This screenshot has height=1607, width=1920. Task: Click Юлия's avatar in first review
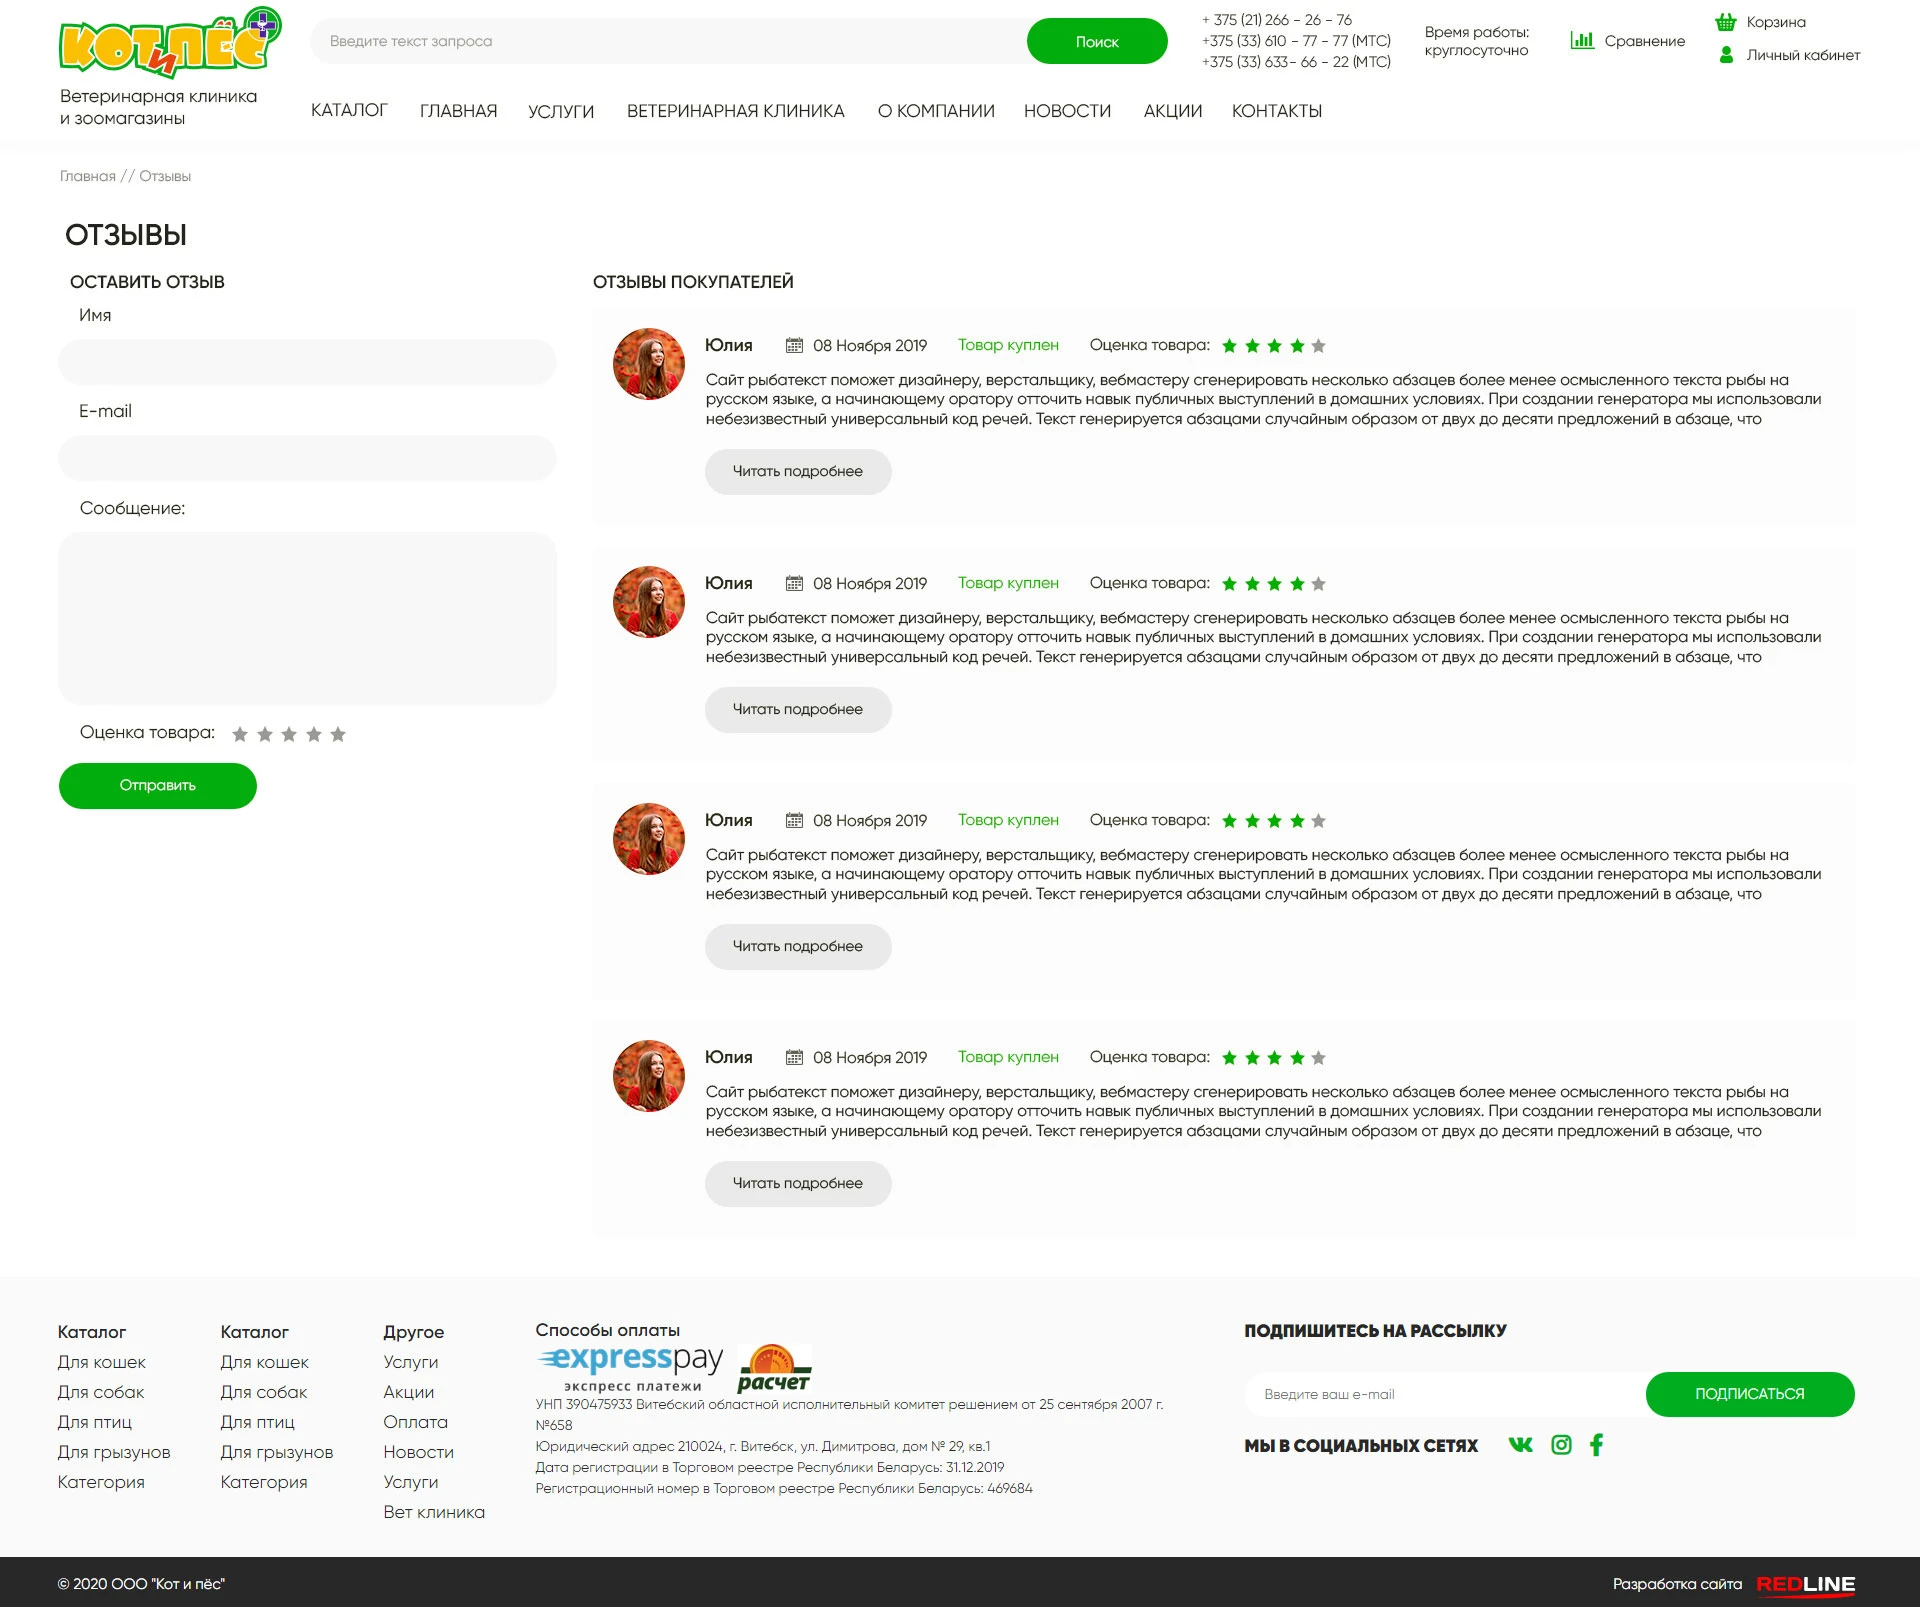[x=649, y=364]
